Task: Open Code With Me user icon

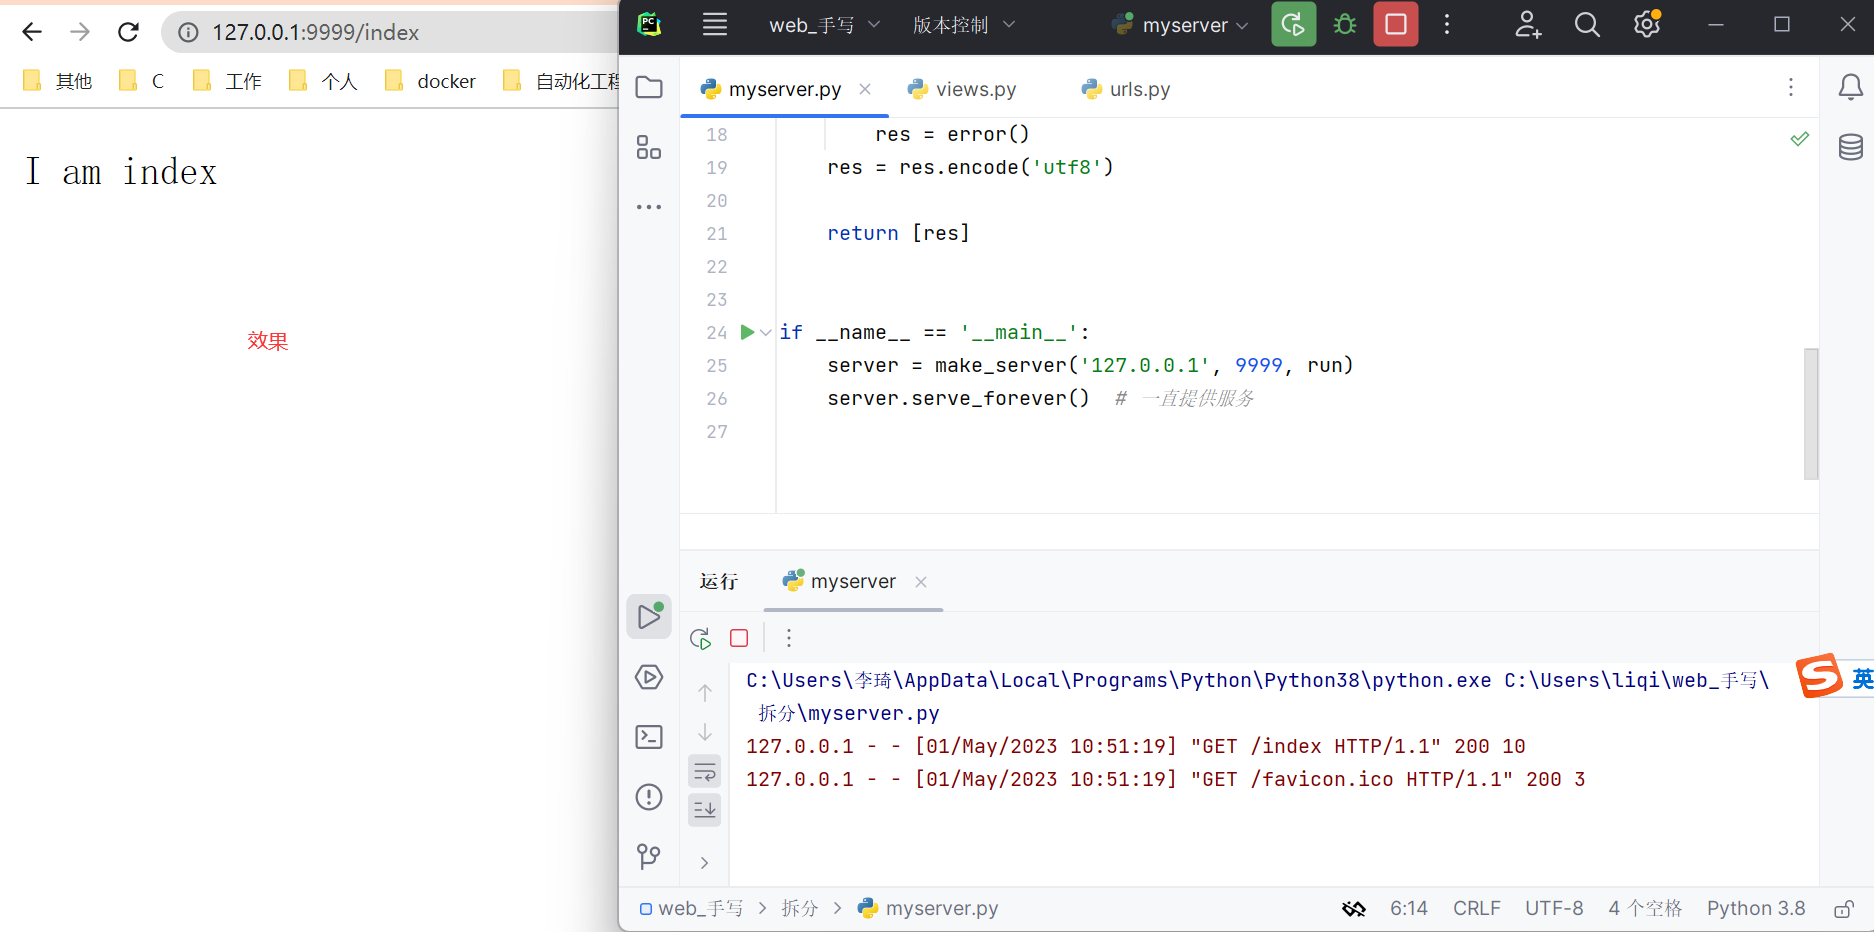Action: [x=1527, y=24]
